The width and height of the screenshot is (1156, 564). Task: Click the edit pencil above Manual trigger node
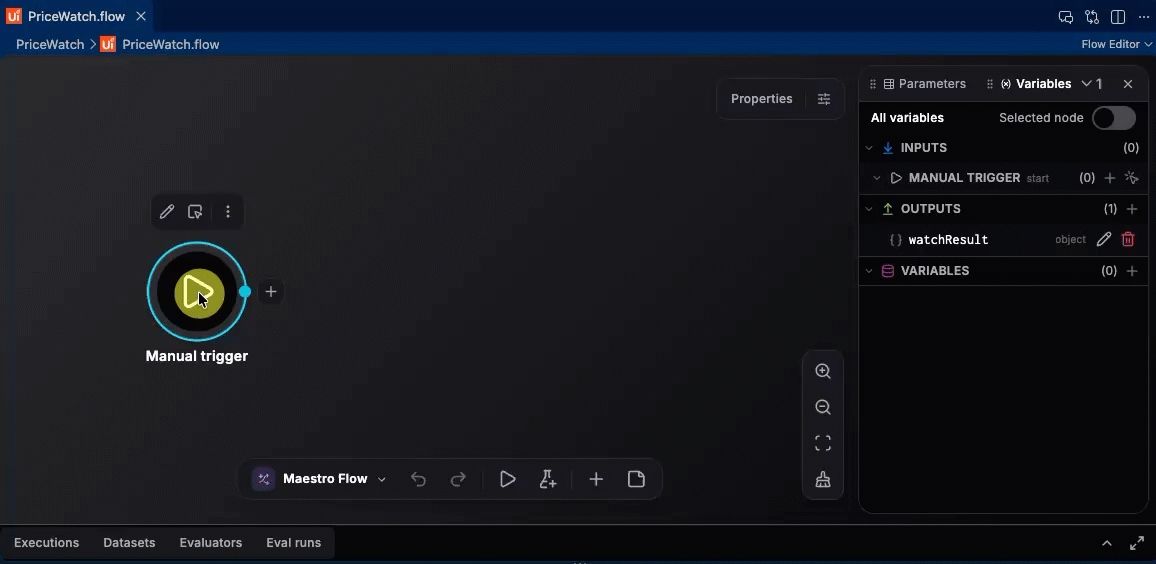pyautogui.click(x=167, y=212)
